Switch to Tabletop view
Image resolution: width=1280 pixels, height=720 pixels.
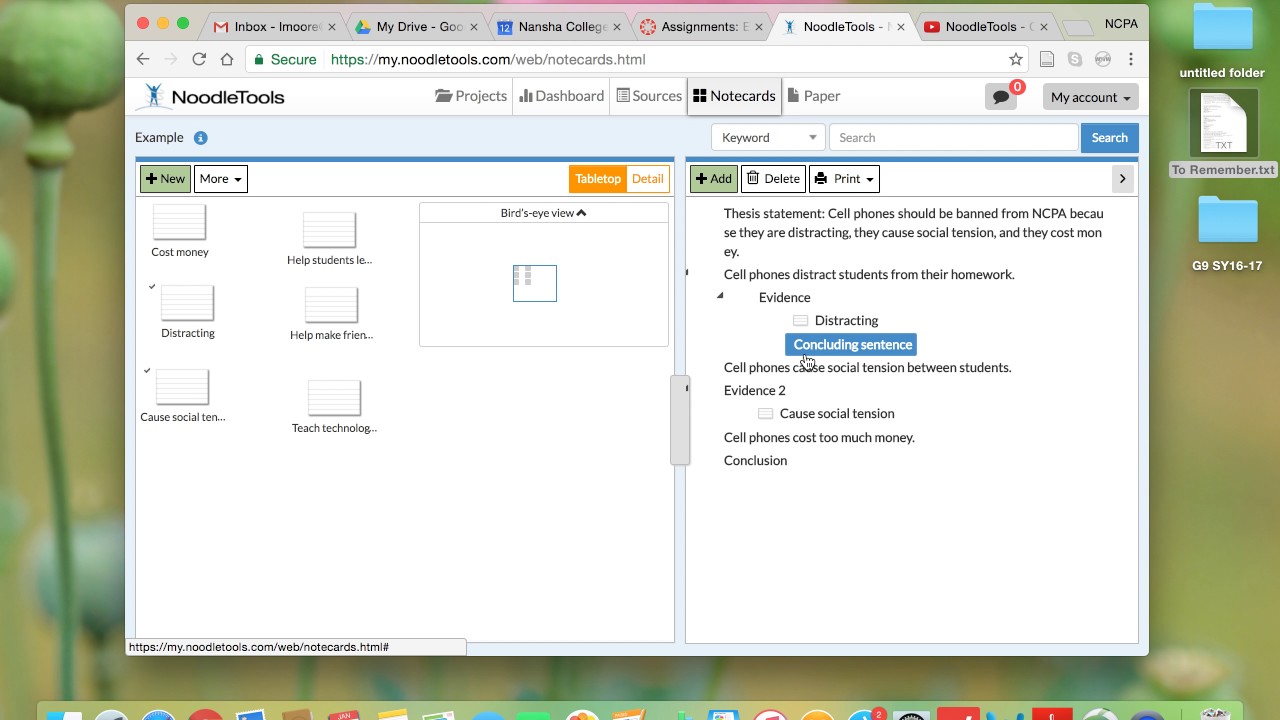pyautogui.click(x=597, y=179)
